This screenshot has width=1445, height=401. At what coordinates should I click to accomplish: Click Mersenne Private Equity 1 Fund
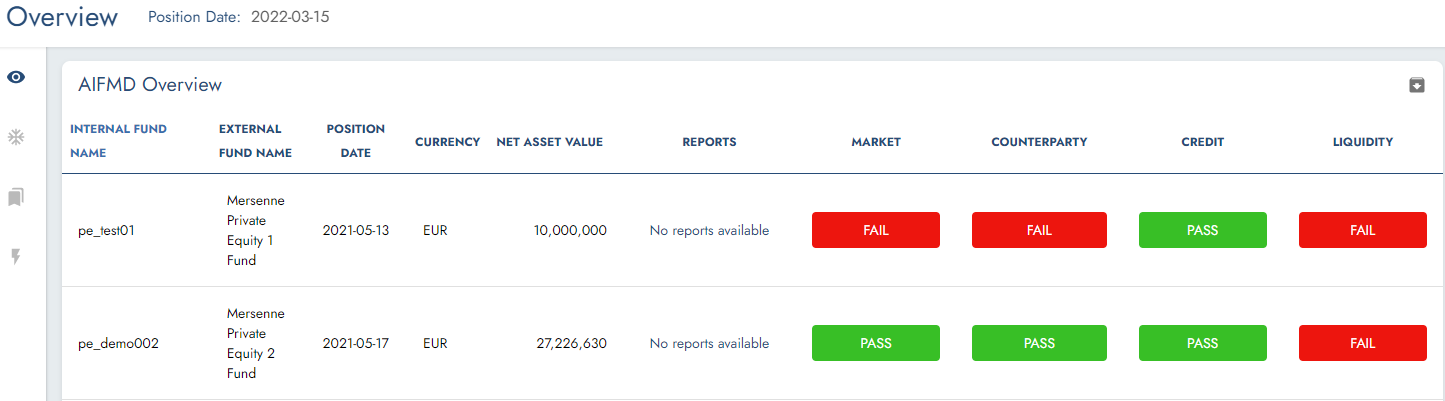(x=255, y=230)
